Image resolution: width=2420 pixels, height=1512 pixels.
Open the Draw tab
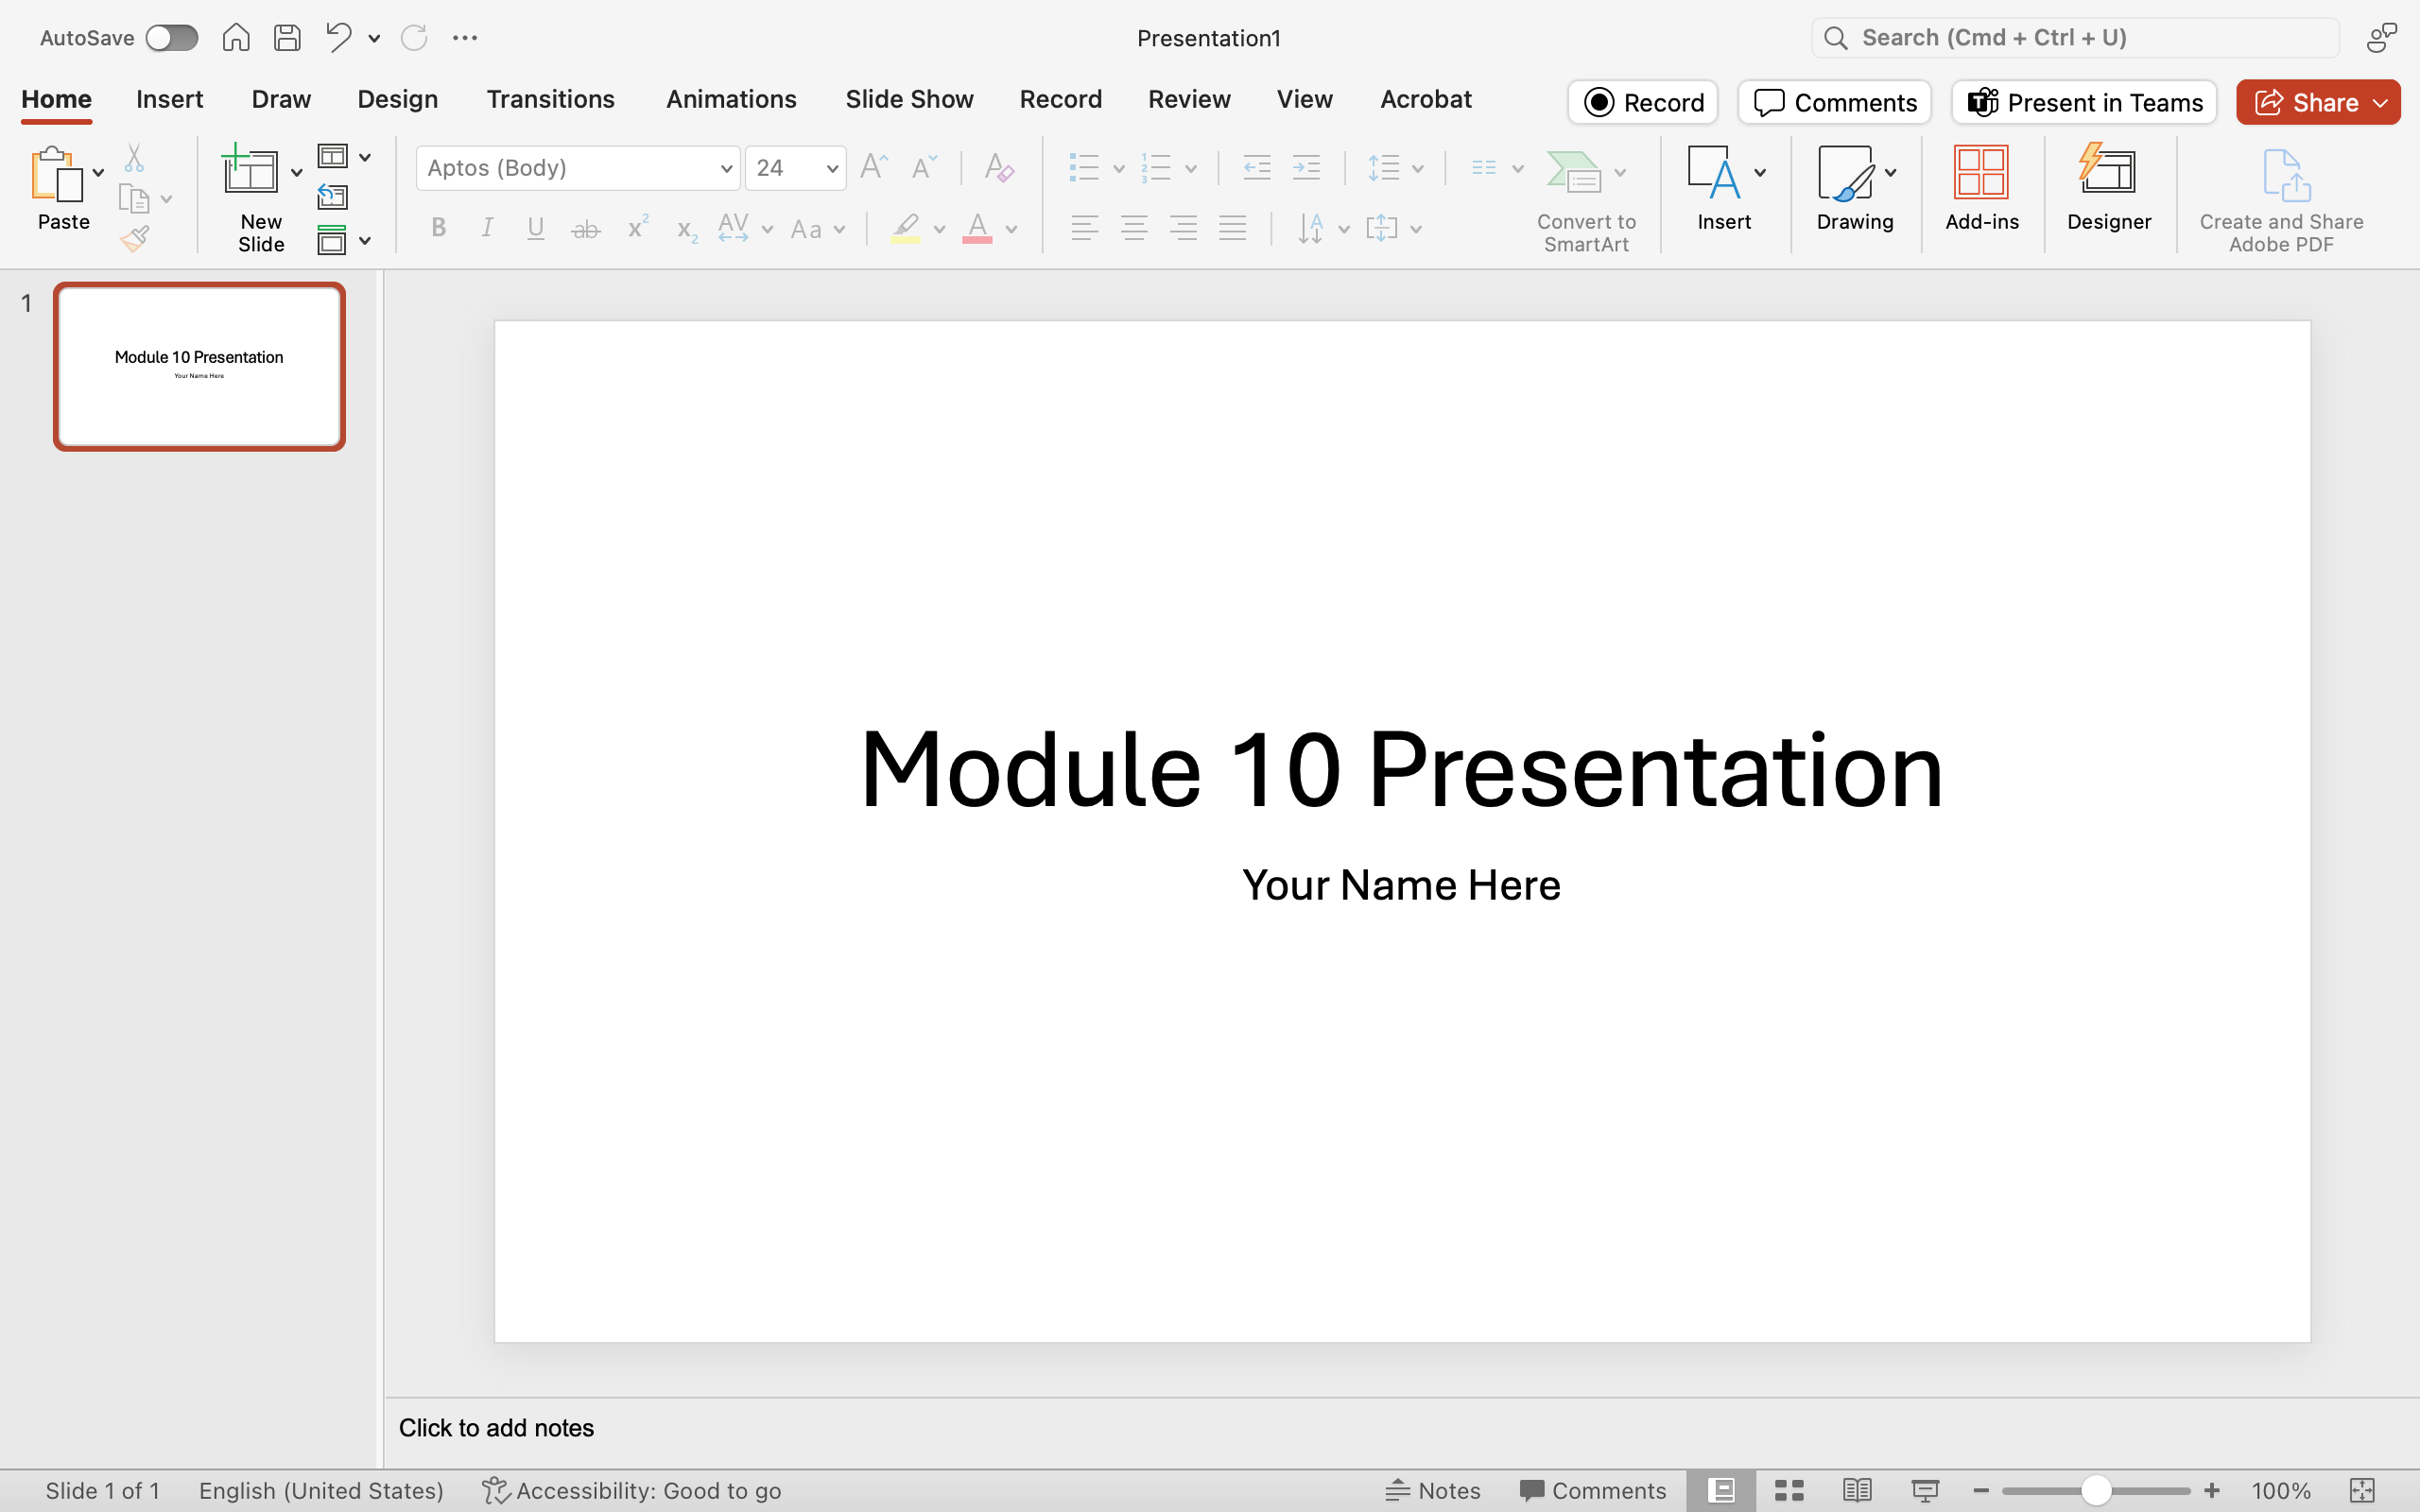pos(281,99)
